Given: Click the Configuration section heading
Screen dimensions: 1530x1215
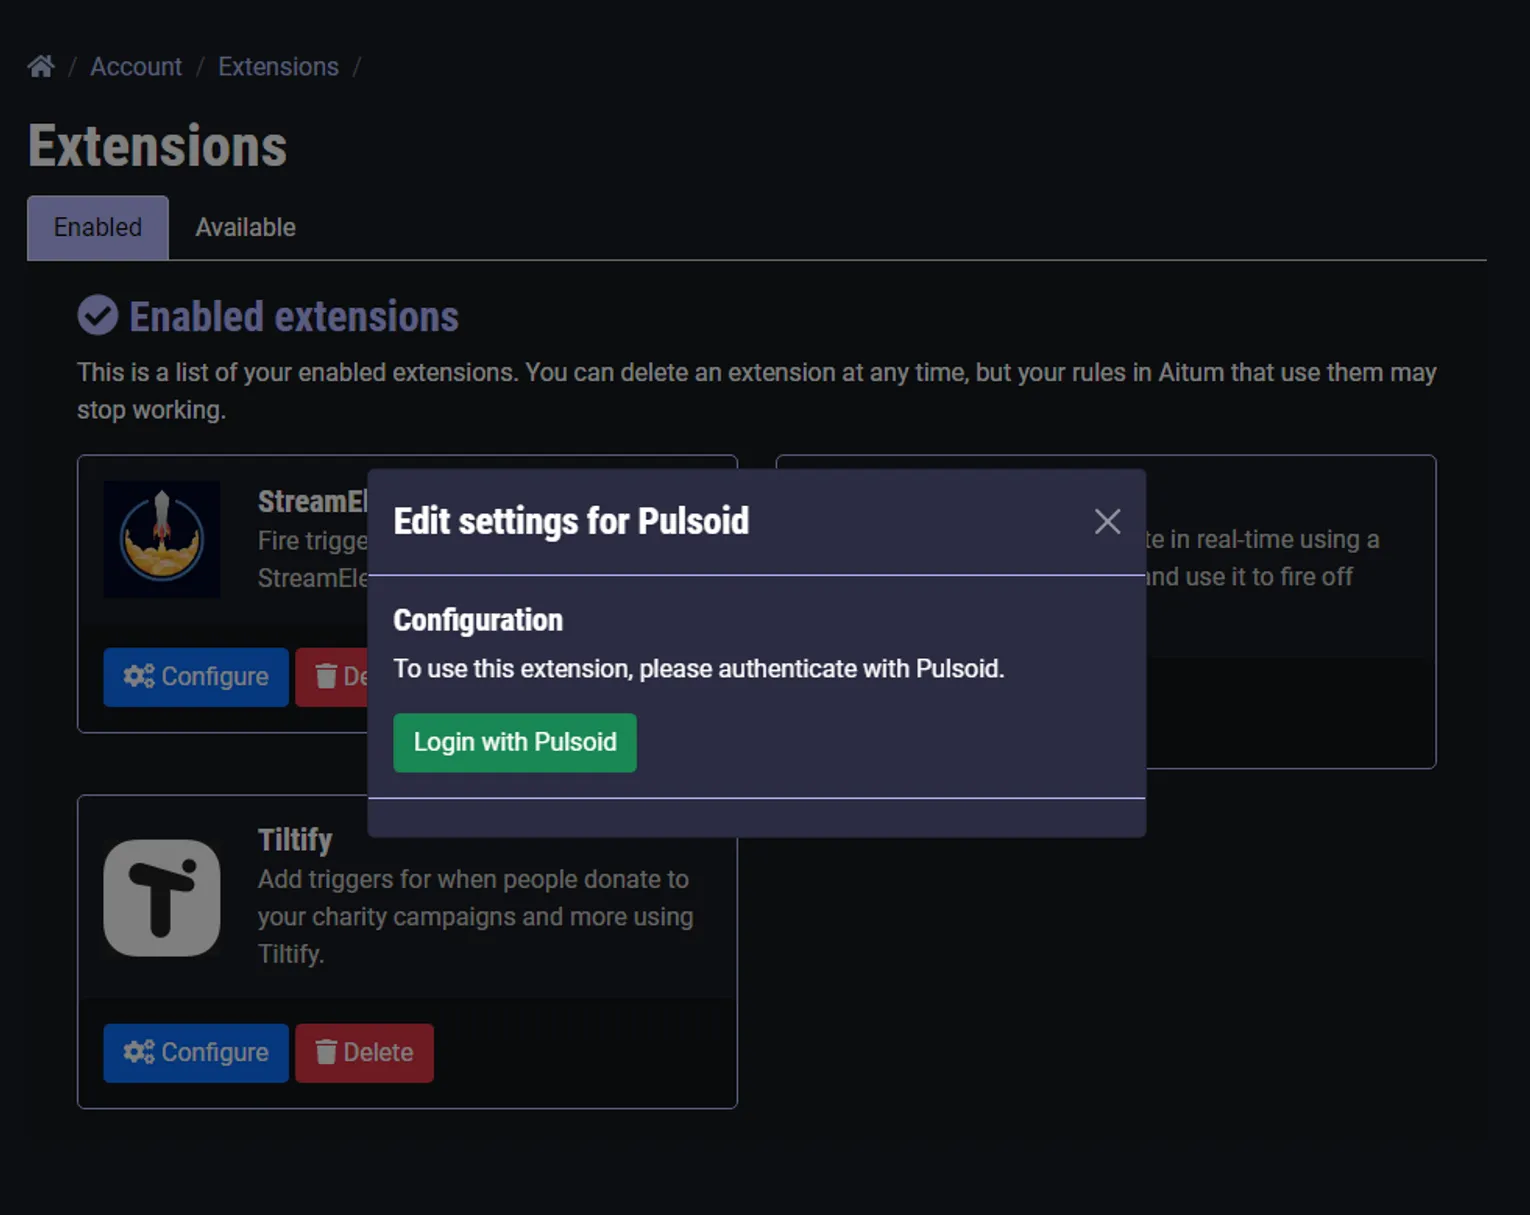Looking at the screenshot, I should tap(478, 620).
